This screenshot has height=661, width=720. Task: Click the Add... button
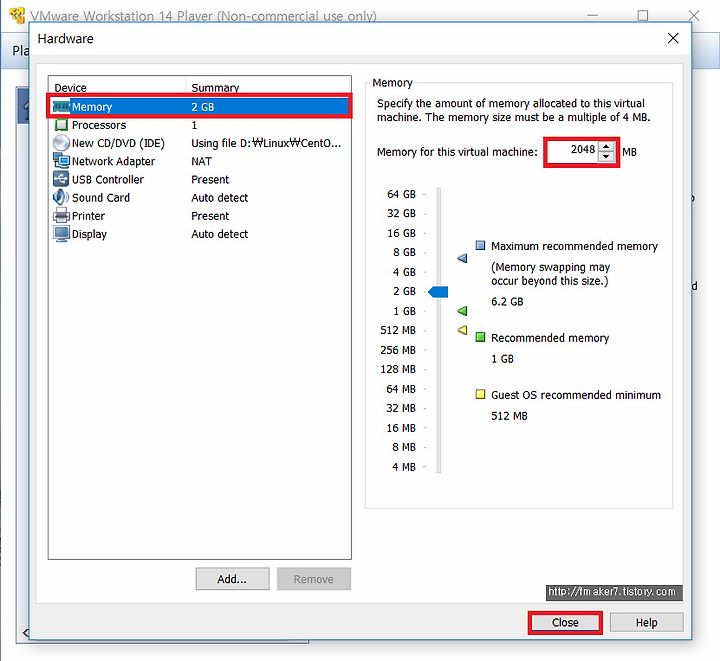[232, 579]
